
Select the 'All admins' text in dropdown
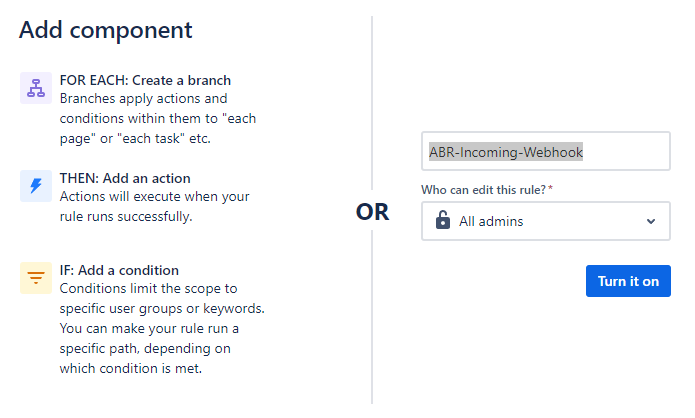click(491, 221)
